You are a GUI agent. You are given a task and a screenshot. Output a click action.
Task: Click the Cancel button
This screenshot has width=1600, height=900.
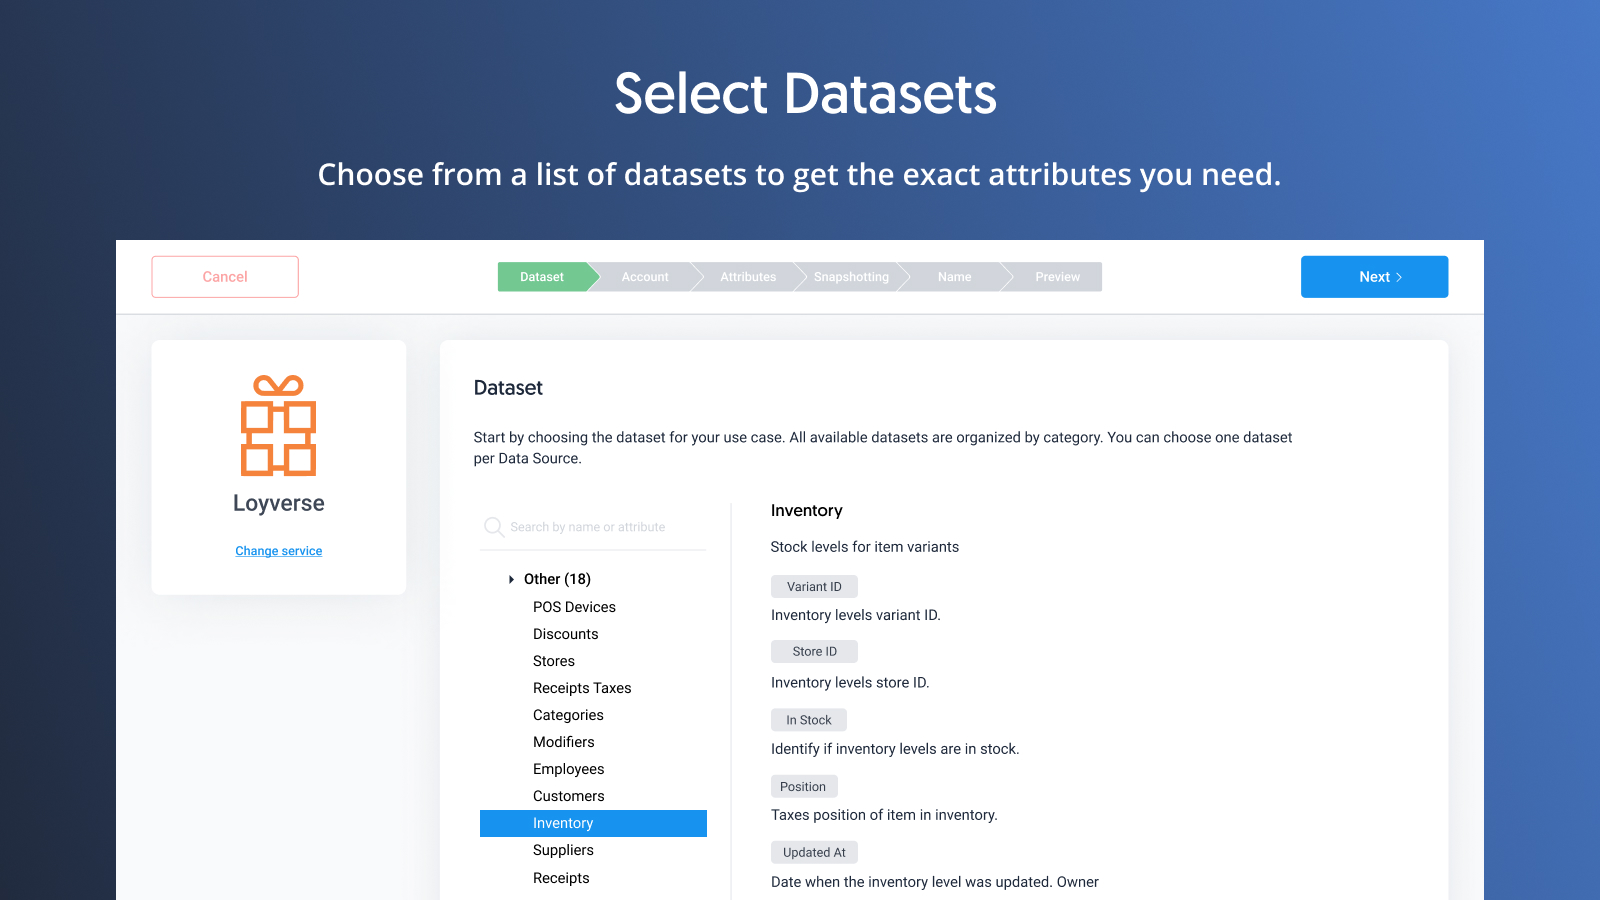tap(224, 277)
